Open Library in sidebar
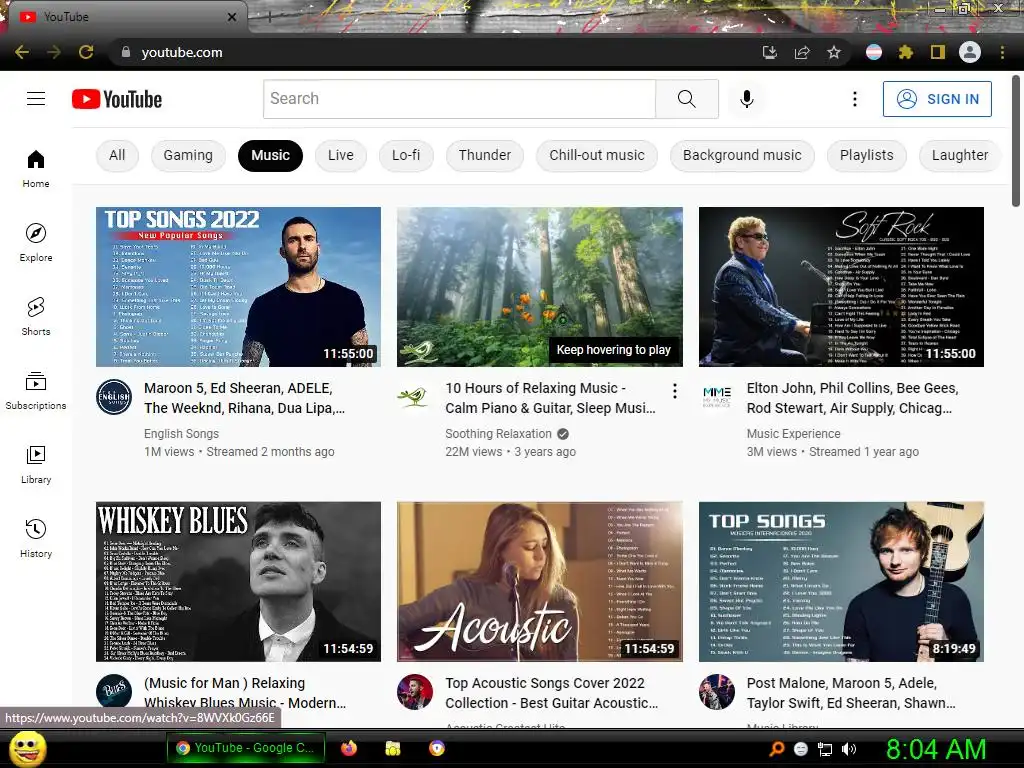 pos(36,464)
